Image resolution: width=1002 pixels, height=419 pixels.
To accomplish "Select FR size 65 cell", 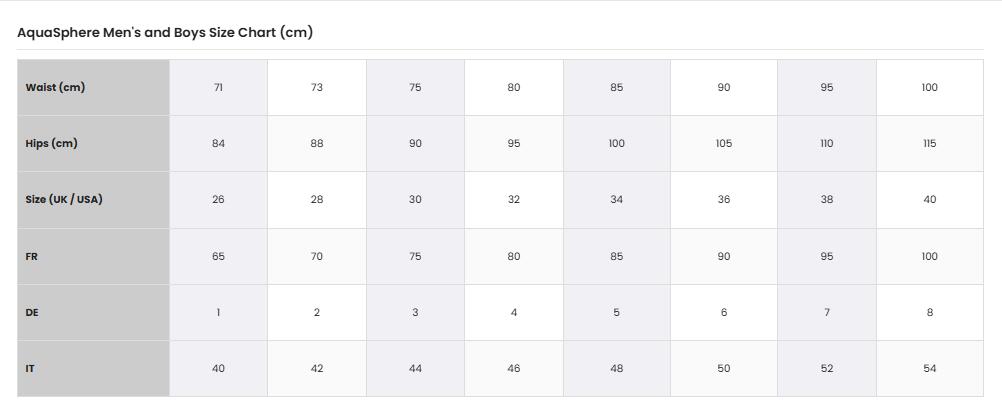I will pyautogui.click(x=219, y=257).
